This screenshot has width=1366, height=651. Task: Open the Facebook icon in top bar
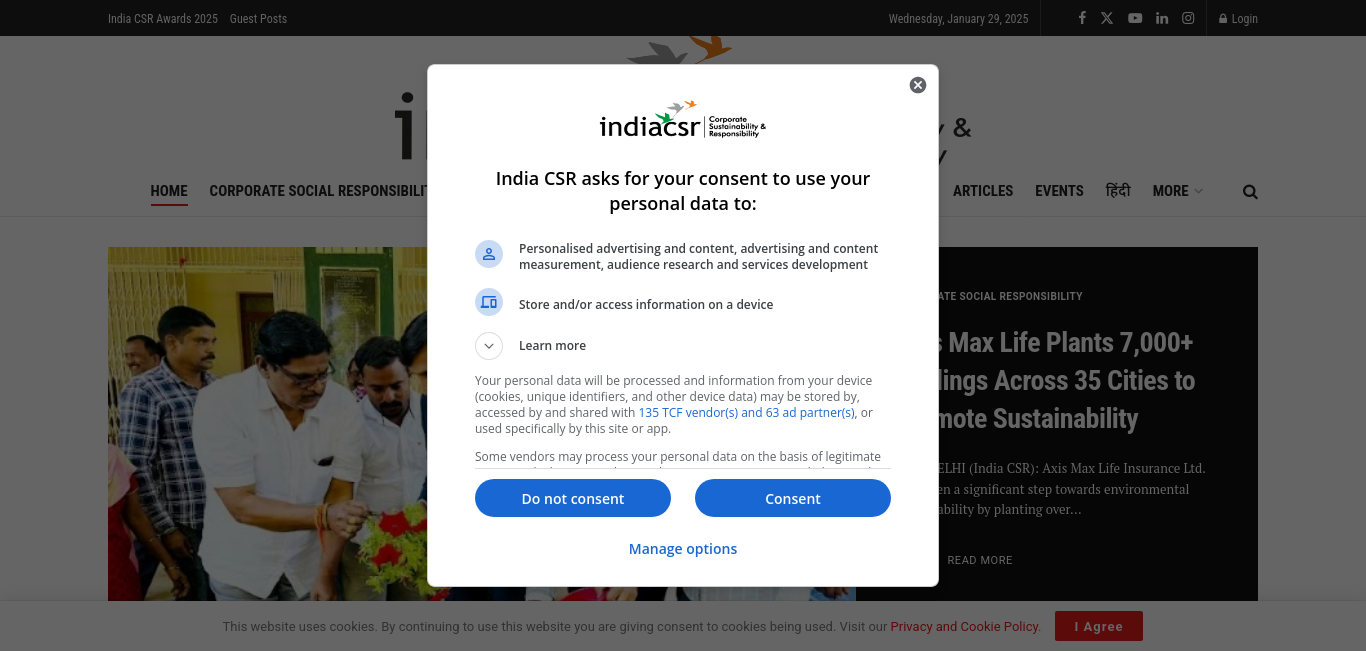1082,18
